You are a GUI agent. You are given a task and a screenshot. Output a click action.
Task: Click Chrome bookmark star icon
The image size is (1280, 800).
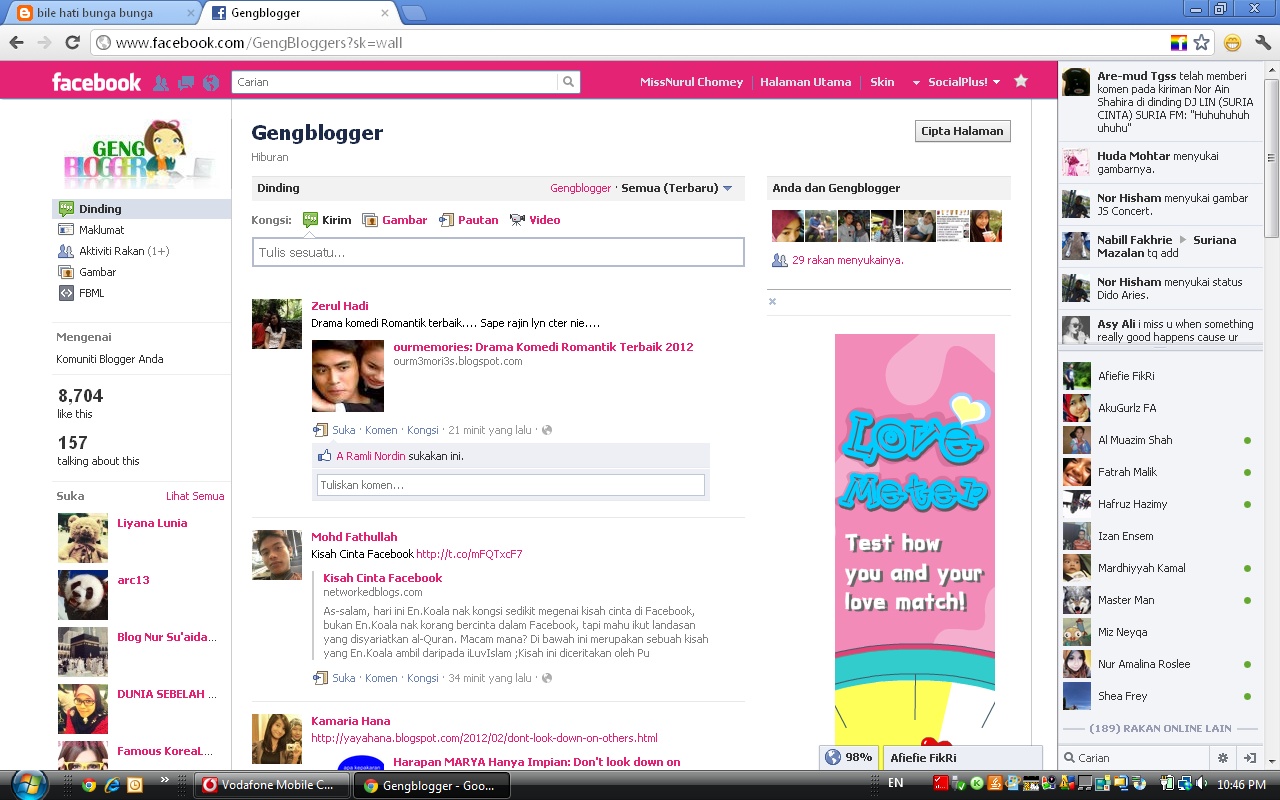(1201, 43)
